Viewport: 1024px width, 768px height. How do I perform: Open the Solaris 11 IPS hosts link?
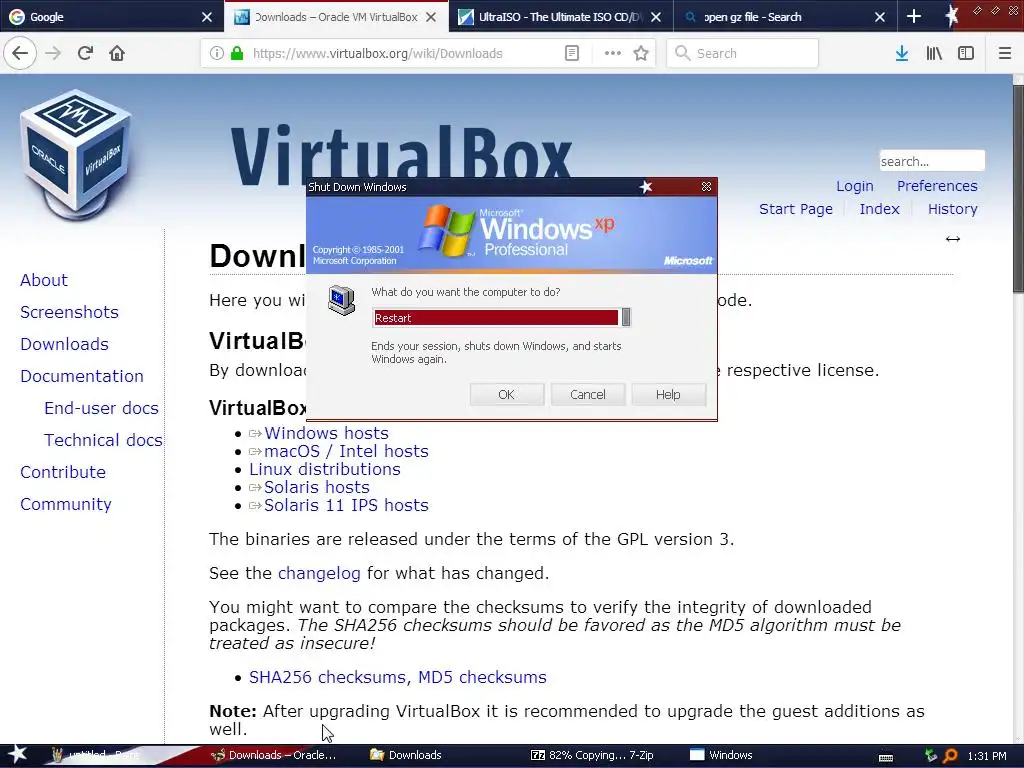coord(346,505)
